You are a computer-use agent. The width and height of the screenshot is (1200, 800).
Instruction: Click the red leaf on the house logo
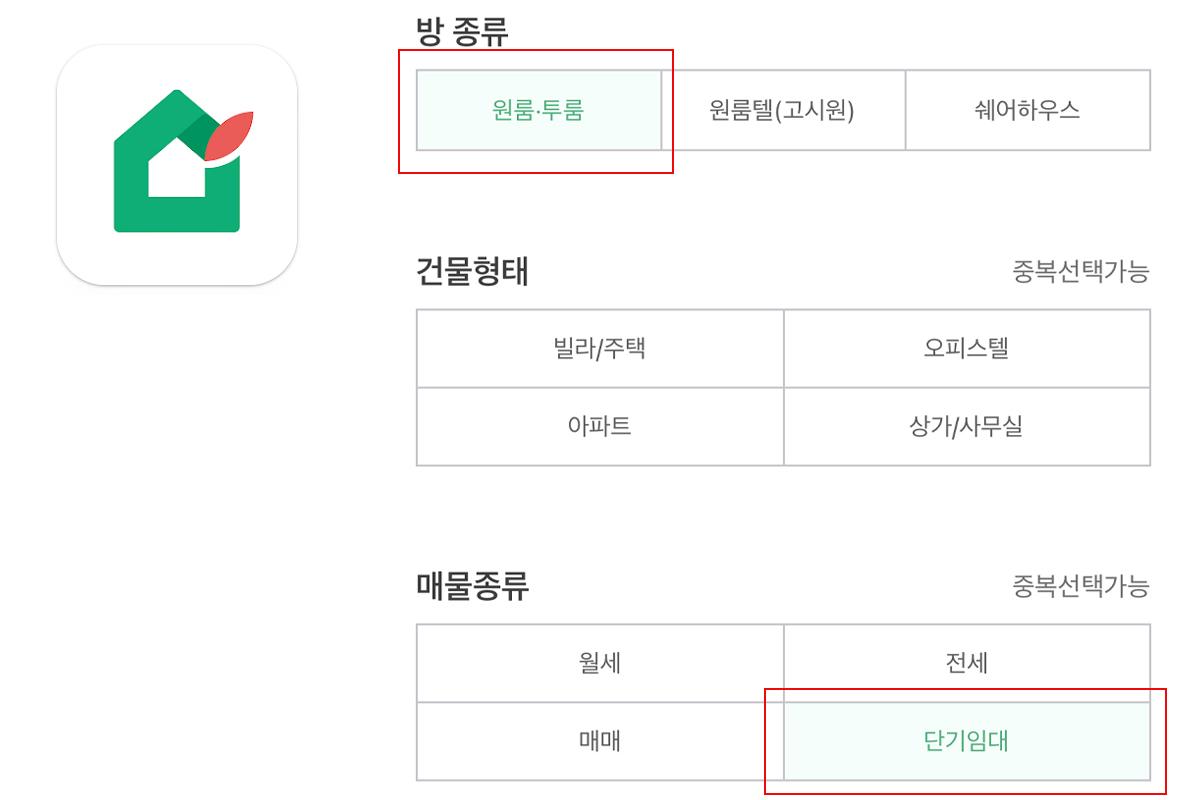tap(229, 137)
